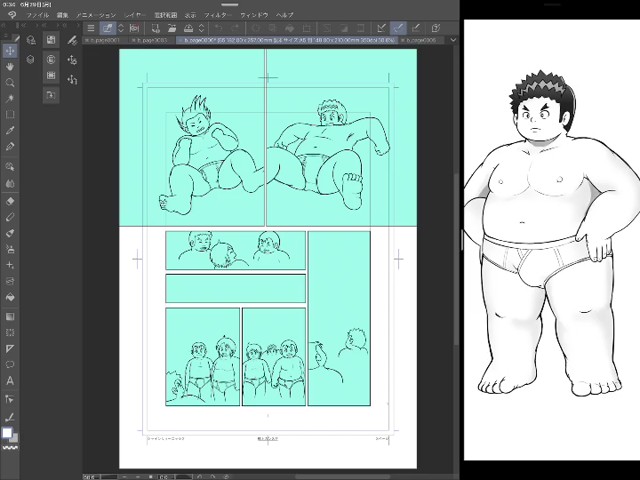This screenshot has width=640, height=480.
Task: Open the 選択範囲 menu
Action: point(165,15)
